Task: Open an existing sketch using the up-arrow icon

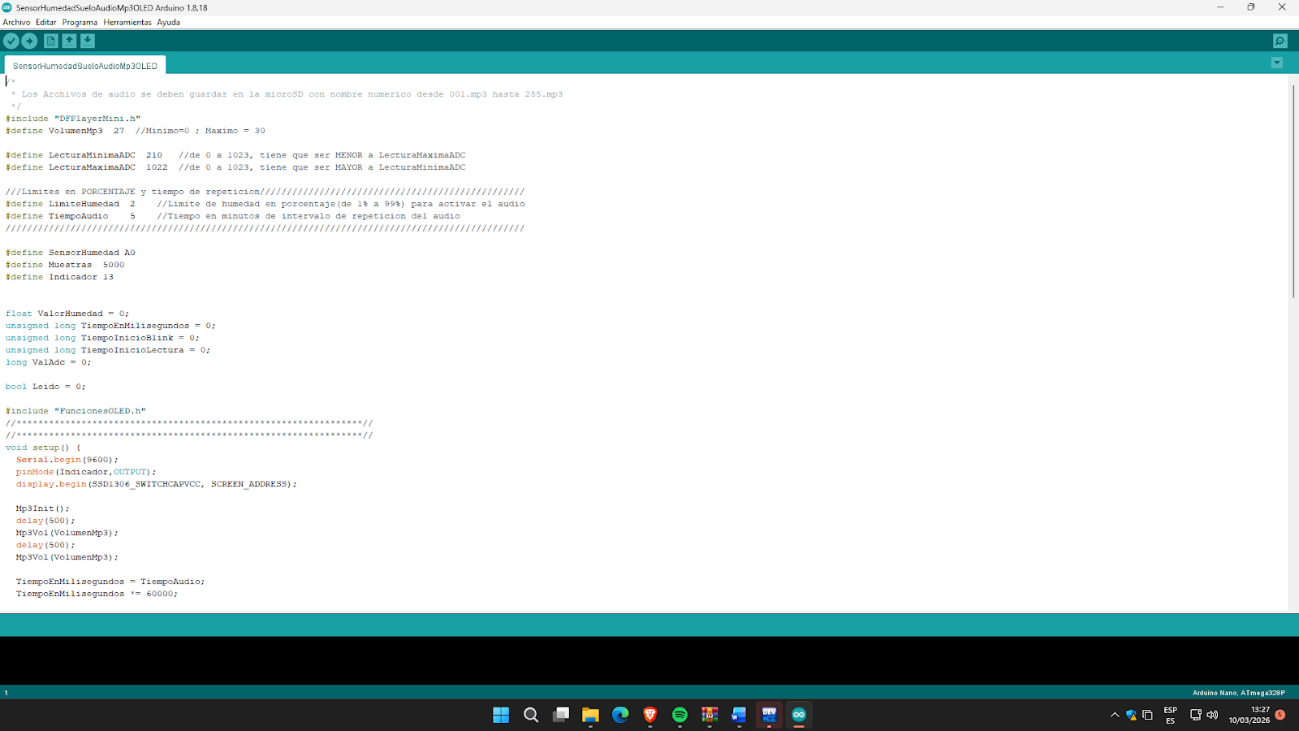Action: click(69, 41)
